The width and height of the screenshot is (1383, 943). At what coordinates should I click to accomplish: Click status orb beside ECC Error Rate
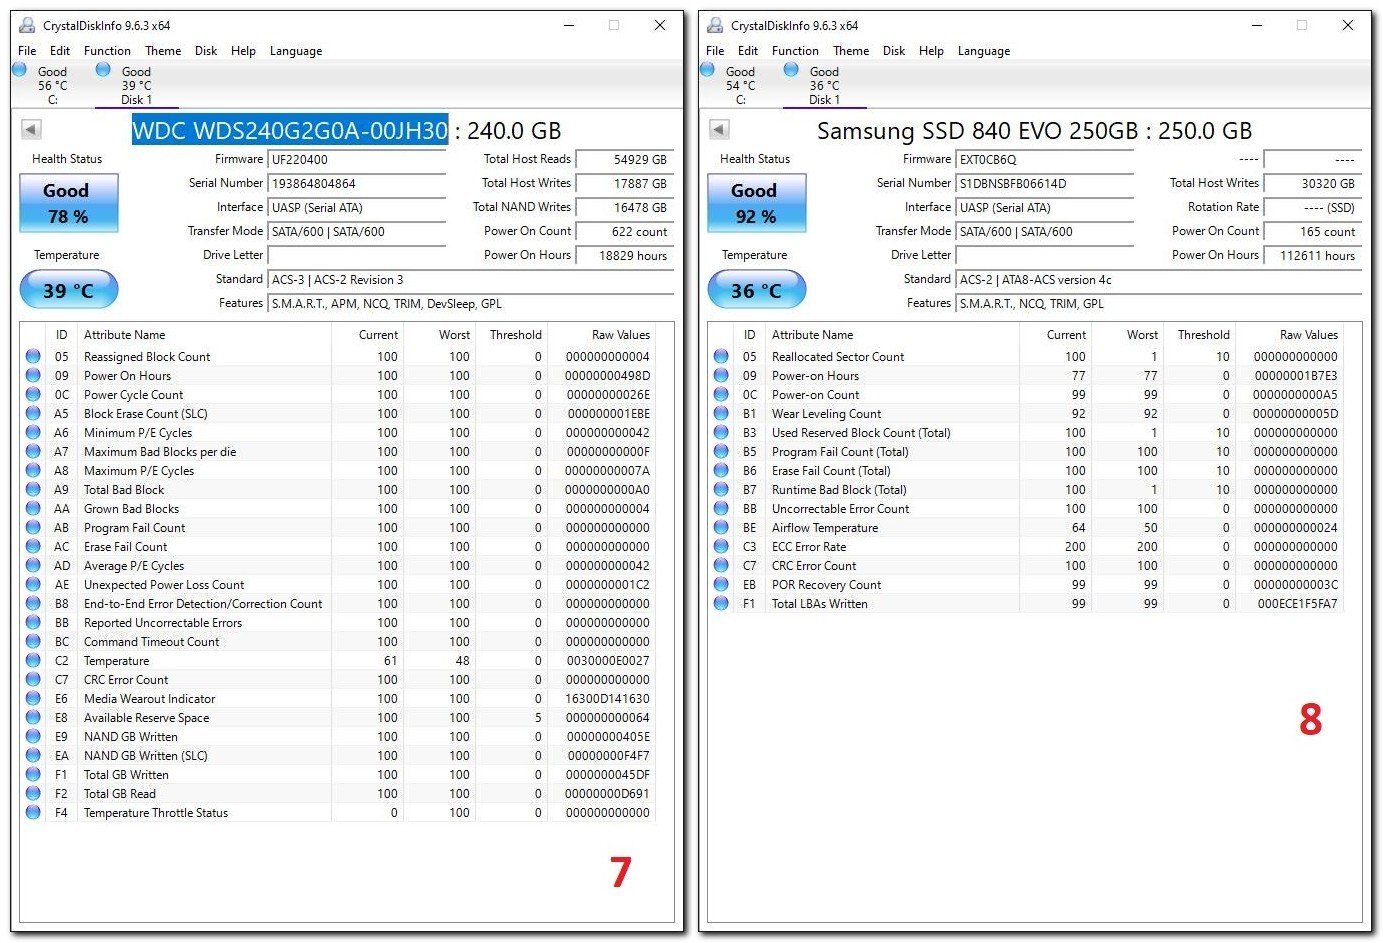pos(721,546)
